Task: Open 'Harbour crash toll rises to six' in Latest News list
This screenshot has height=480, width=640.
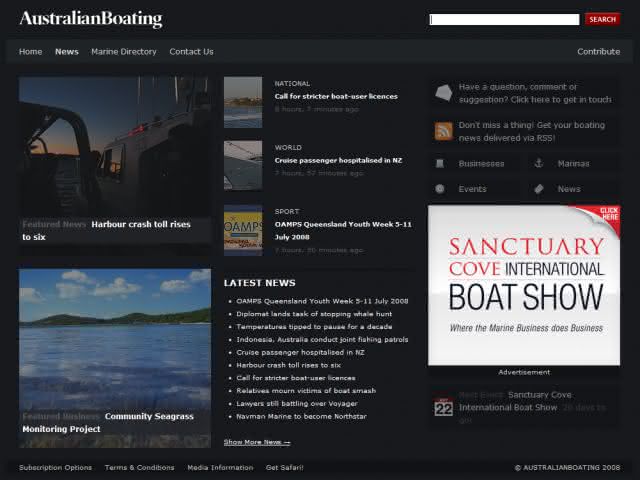Action: pyautogui.click(x=288, y=365)
